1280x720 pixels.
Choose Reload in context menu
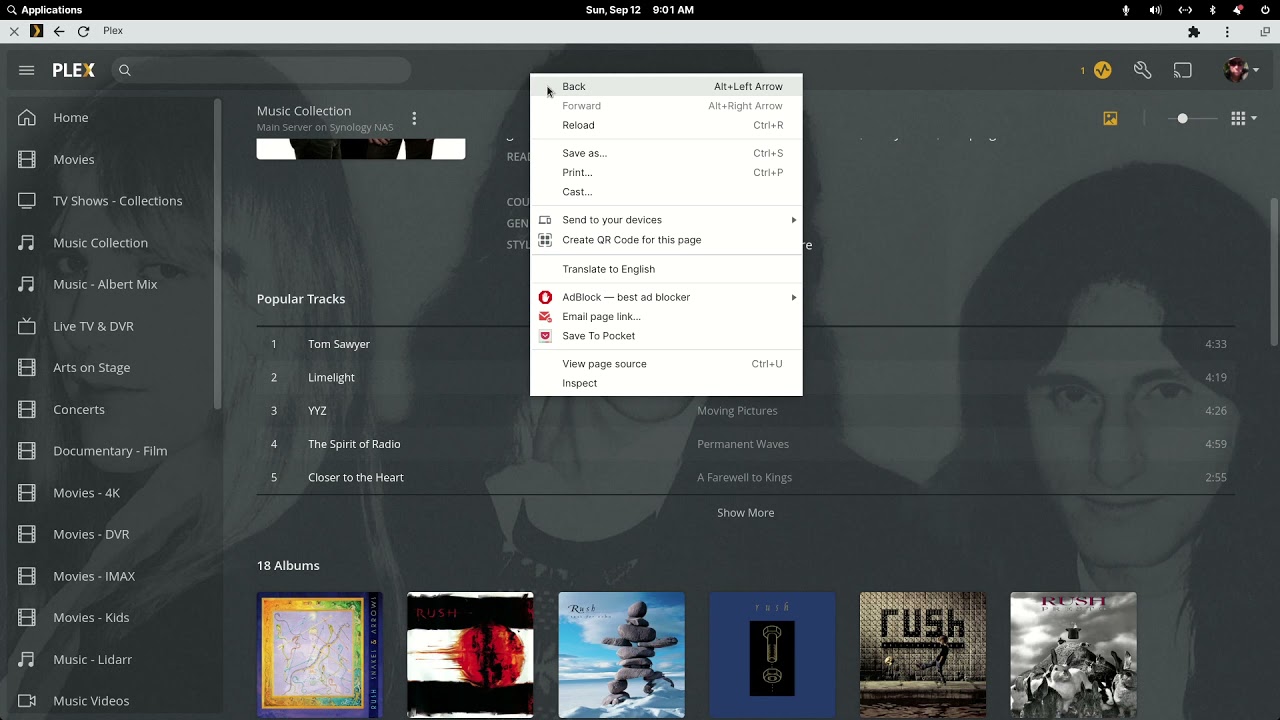coord(666,125)
